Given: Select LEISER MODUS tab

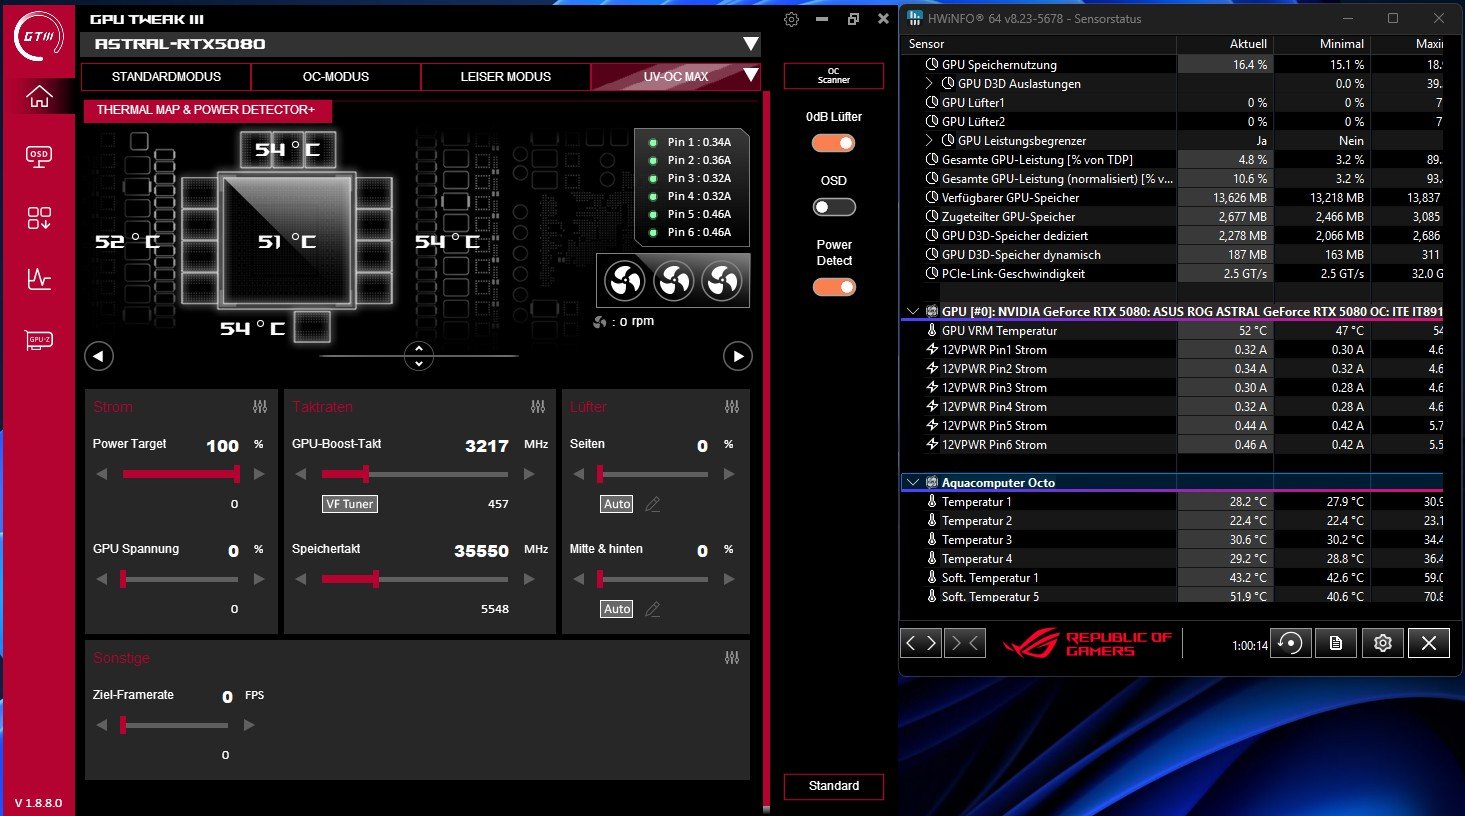Looking at the screenshot, I should 506,77.
